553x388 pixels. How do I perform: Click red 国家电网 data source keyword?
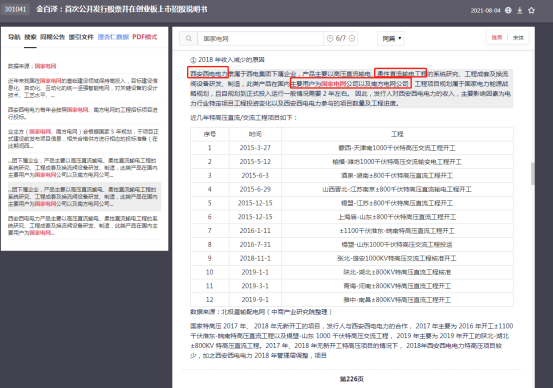pos(45,66)
